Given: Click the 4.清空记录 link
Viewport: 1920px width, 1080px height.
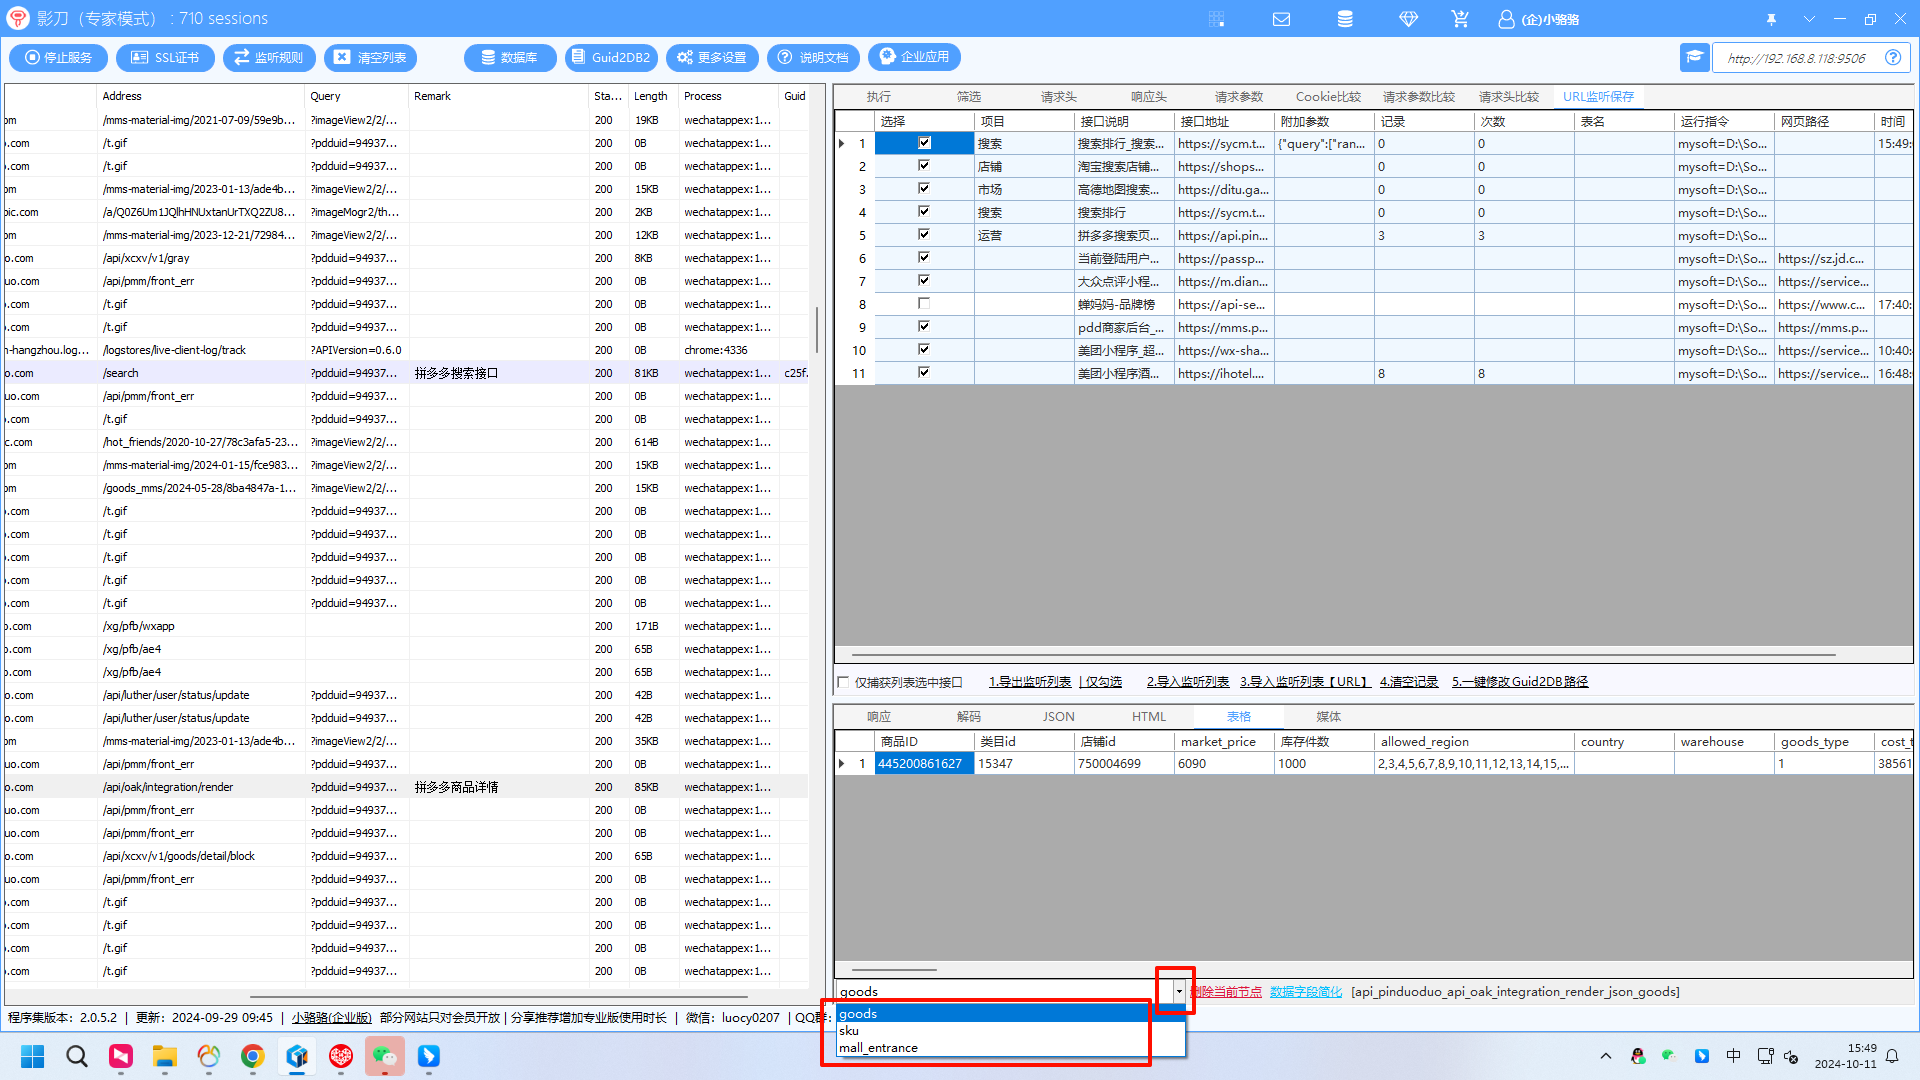Looking at the screenshot, I should [1408, 682].
